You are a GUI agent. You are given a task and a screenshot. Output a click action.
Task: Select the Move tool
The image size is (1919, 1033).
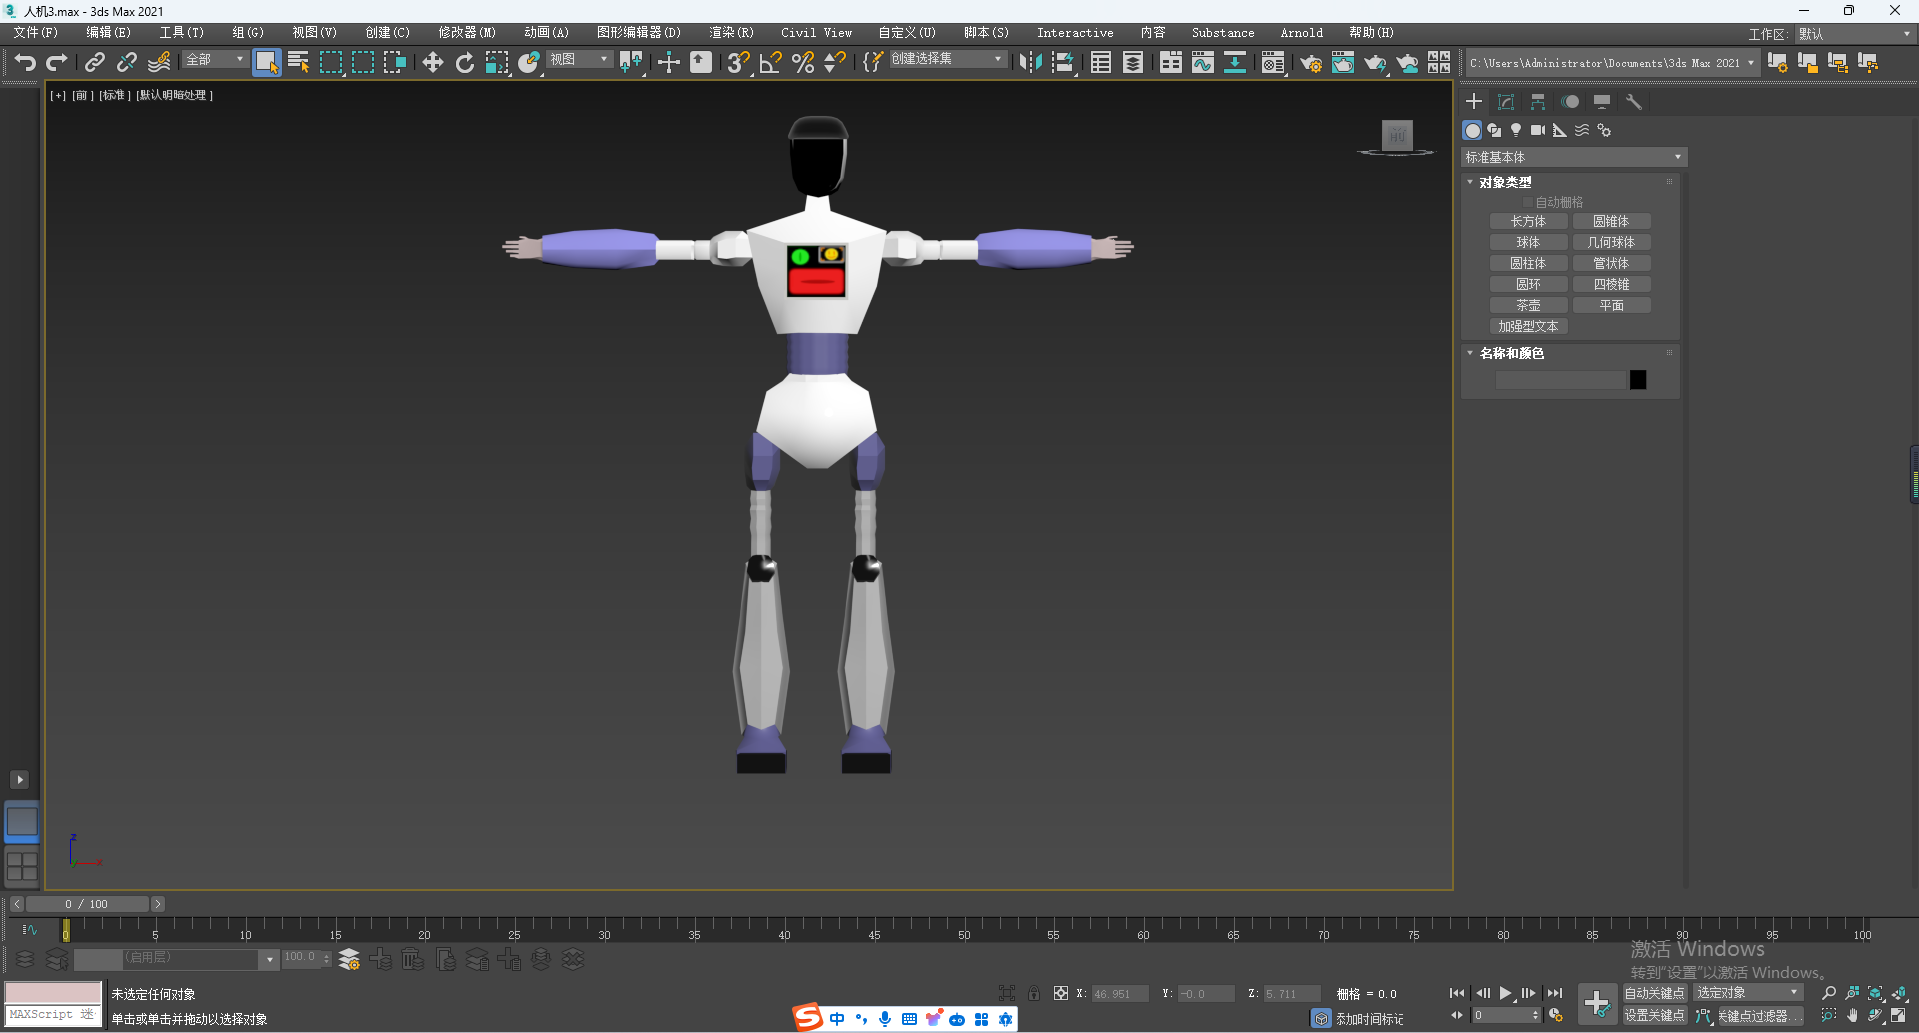click(x=433, y=63)
